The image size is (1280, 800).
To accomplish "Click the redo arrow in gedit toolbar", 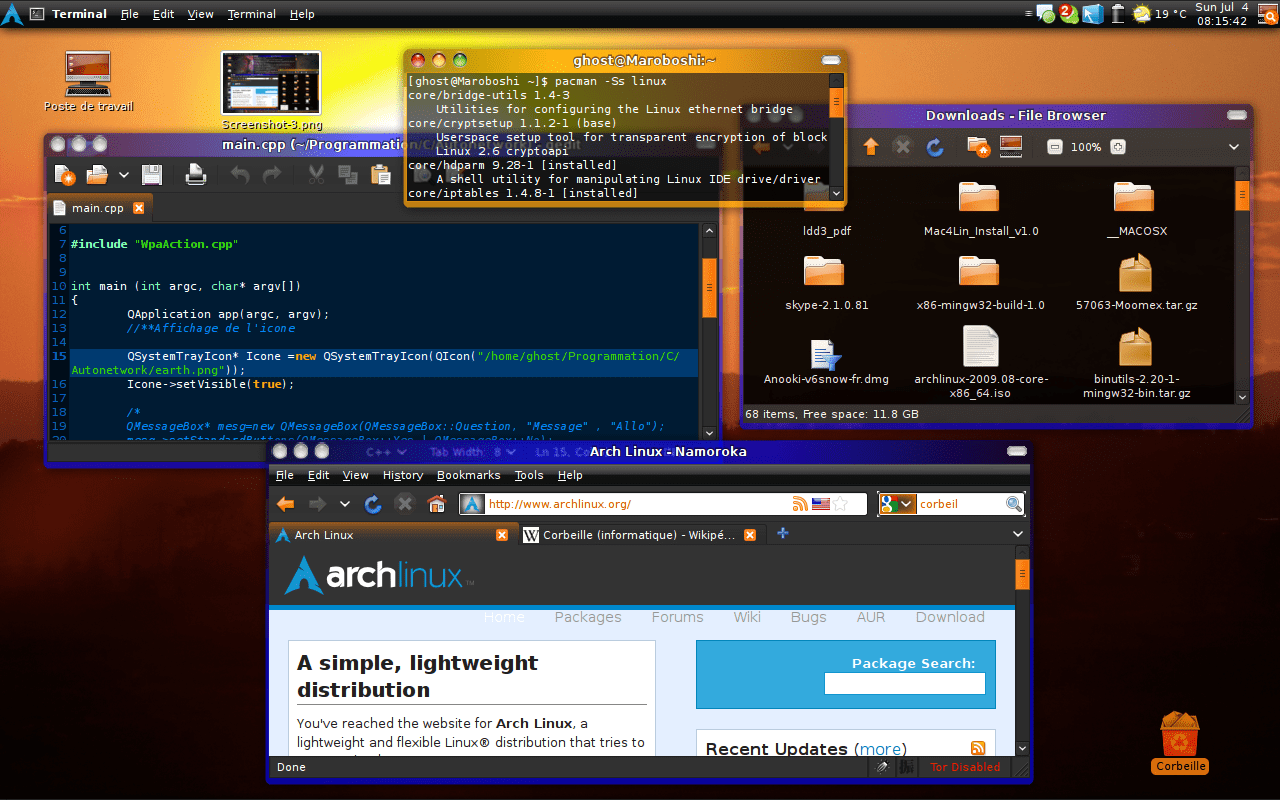I will (271, 175).
